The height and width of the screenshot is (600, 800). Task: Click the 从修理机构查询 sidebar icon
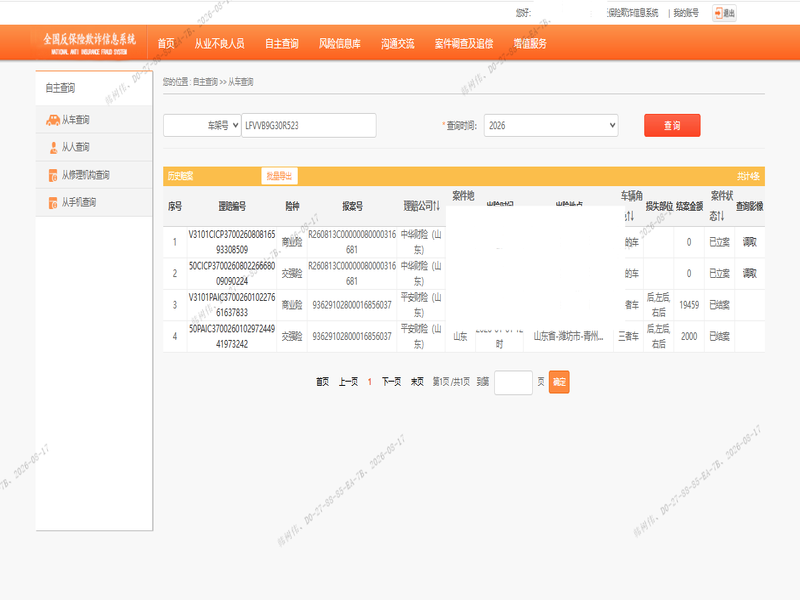pos(53,175)
